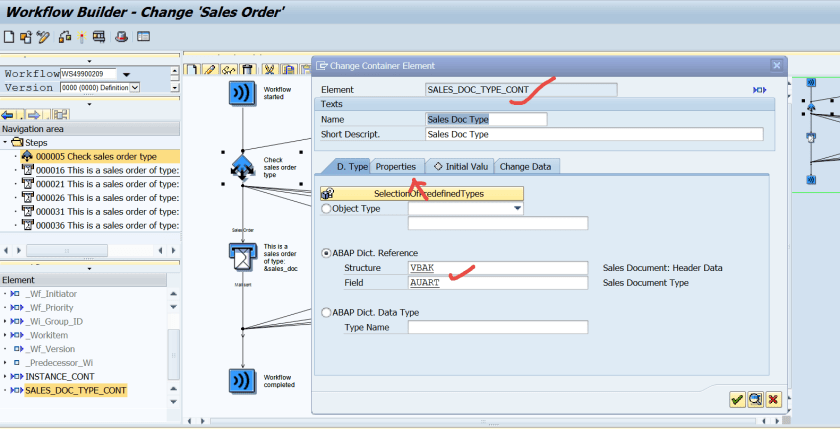
Task: Select the ABAP Dict. Data Type radio button
Action: click(x=326, y=312)
